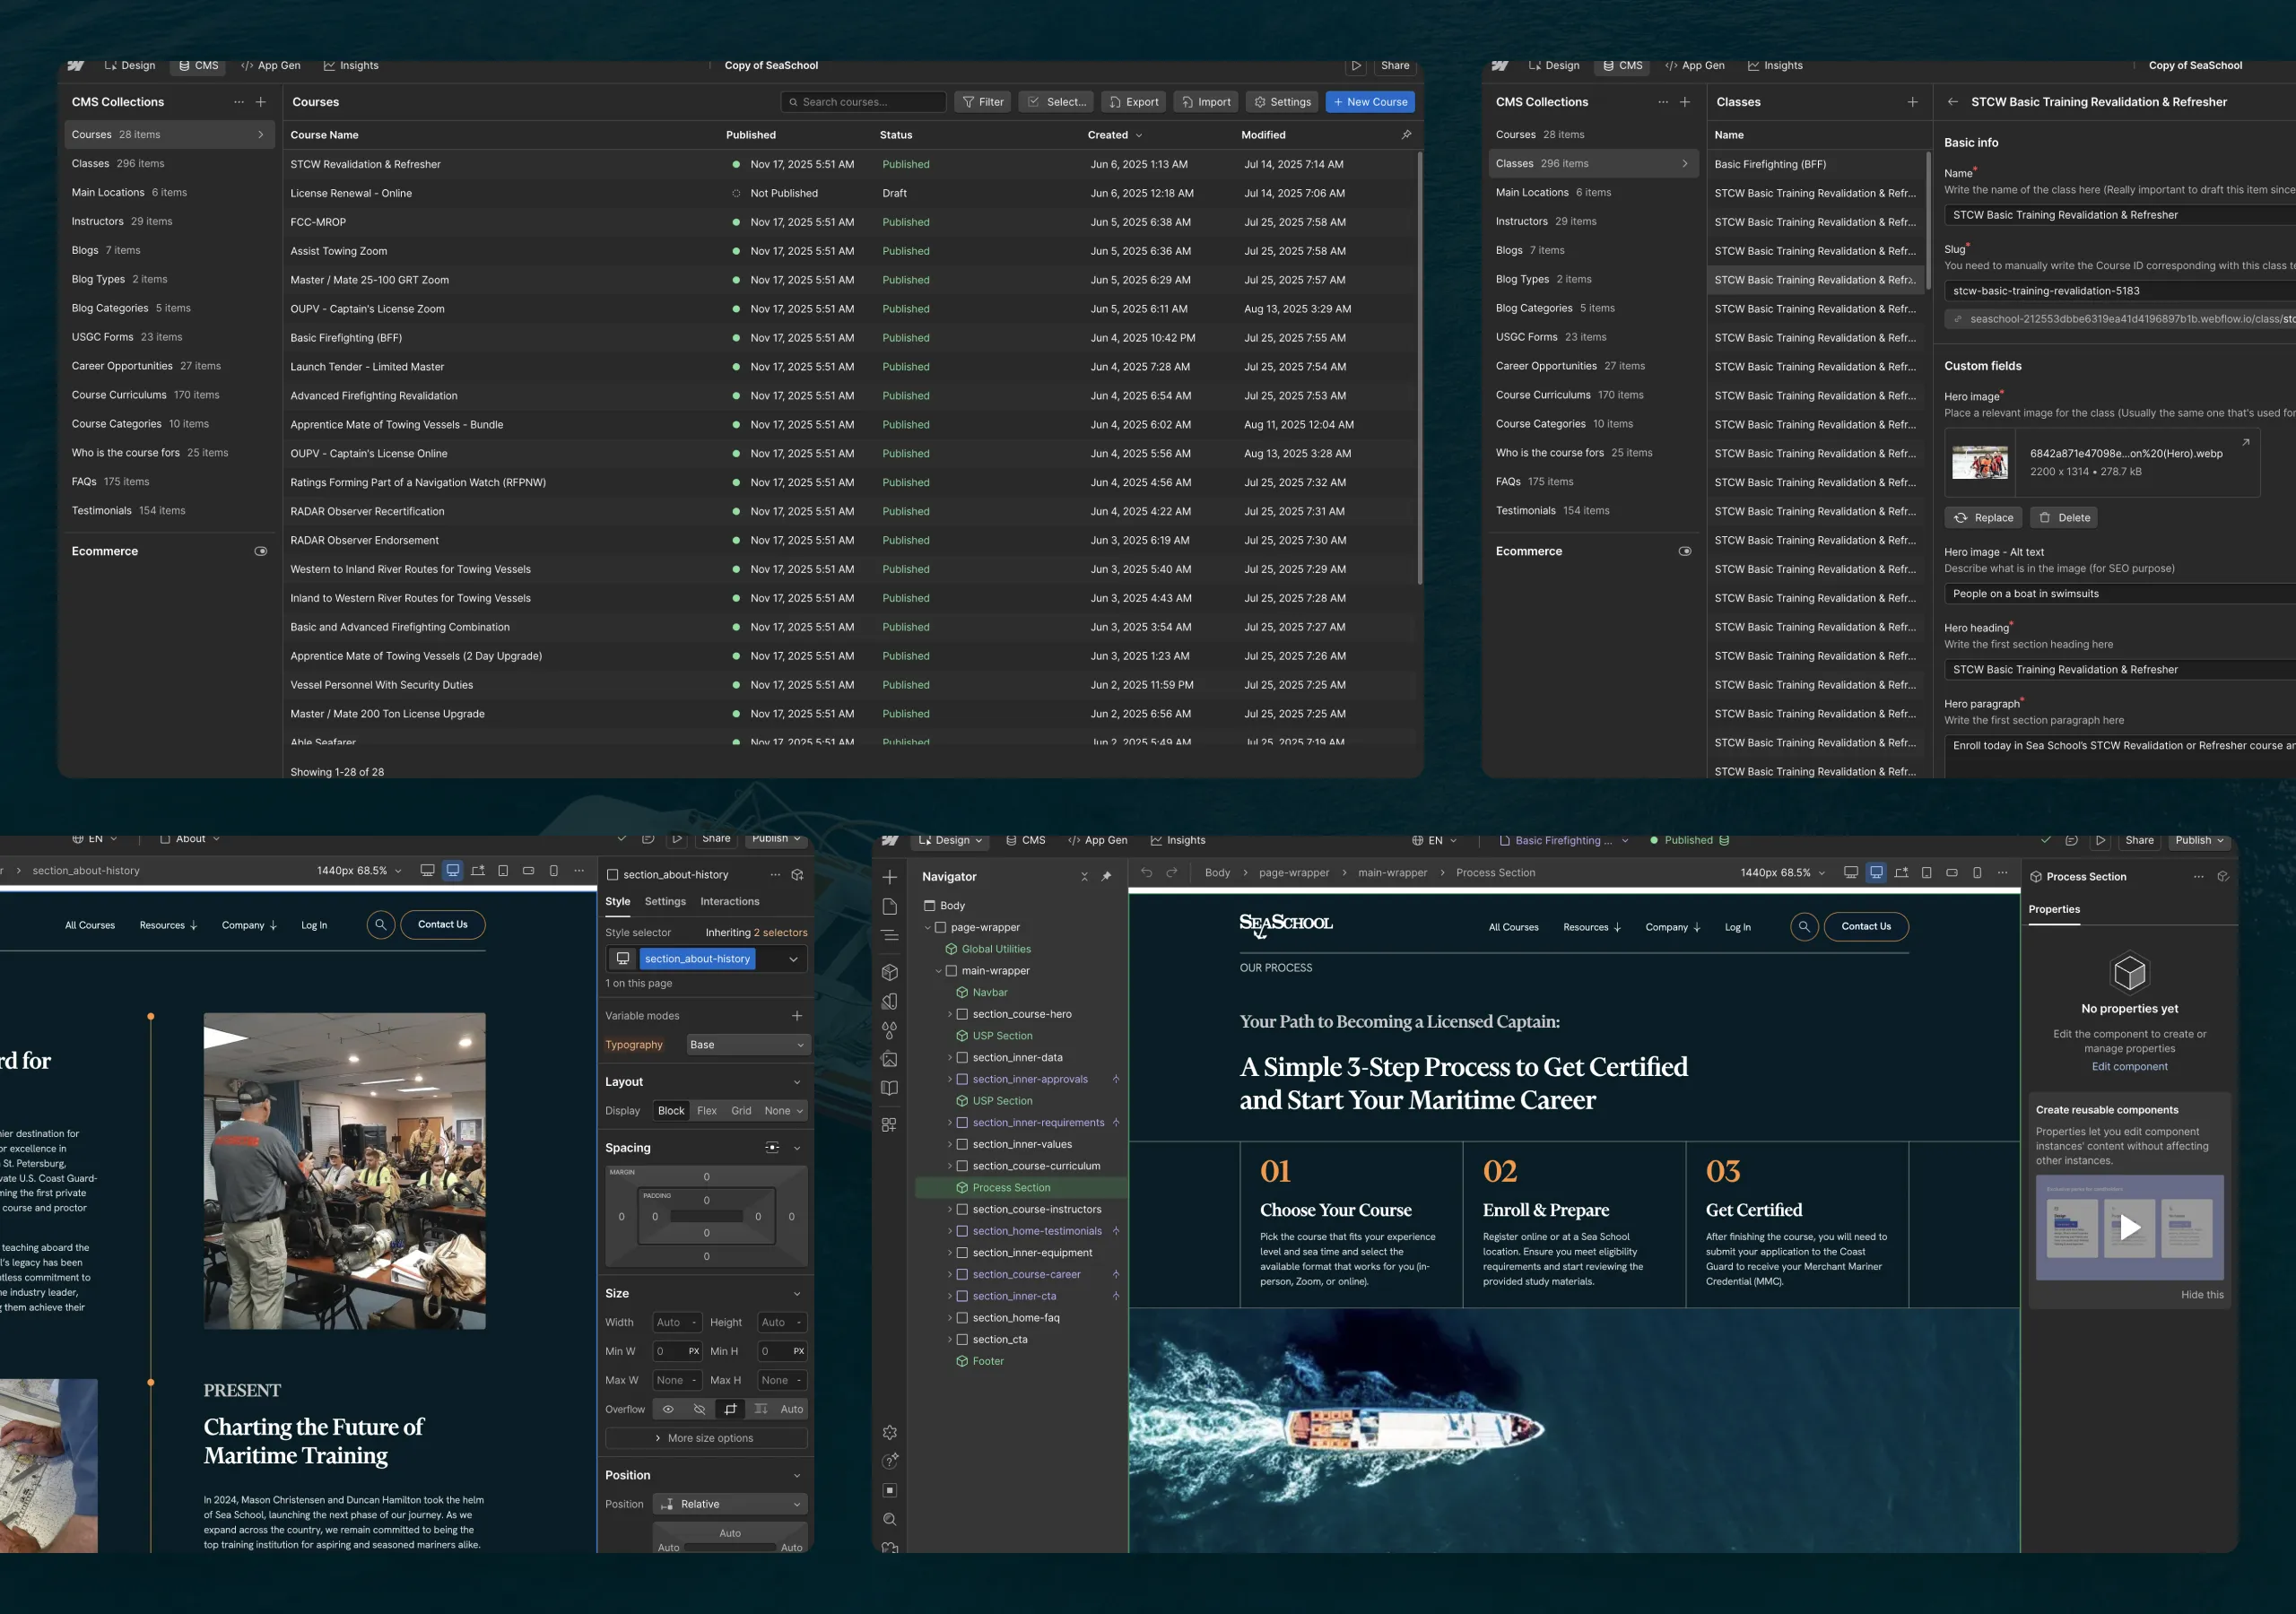Open the Components panel cube icon
This screenshot has width=2296, height=1614.
(x=889, y=971)
